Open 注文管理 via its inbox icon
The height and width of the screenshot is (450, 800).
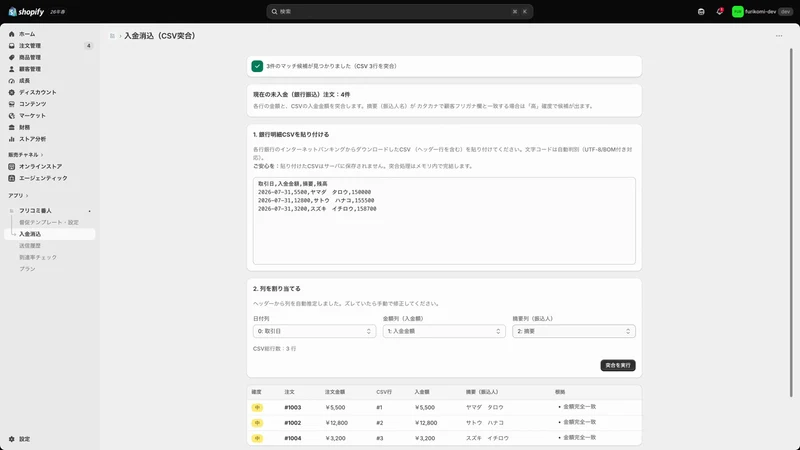point(12,46)
